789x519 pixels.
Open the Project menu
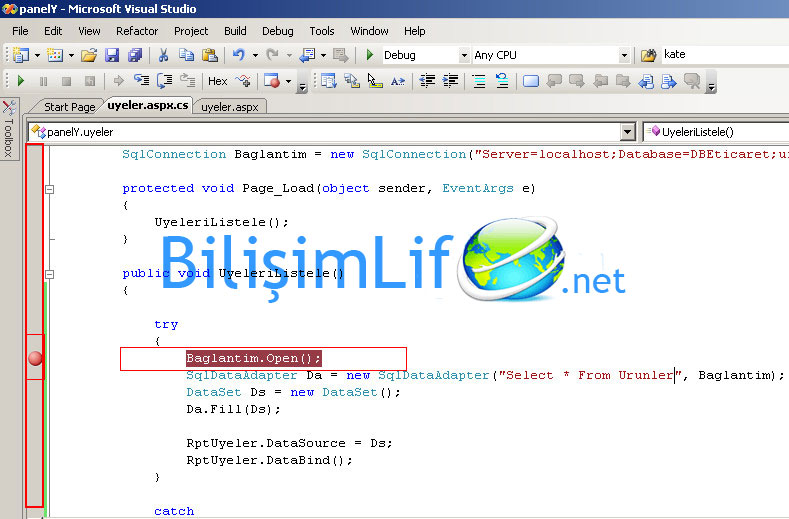(x=191, y=31)
